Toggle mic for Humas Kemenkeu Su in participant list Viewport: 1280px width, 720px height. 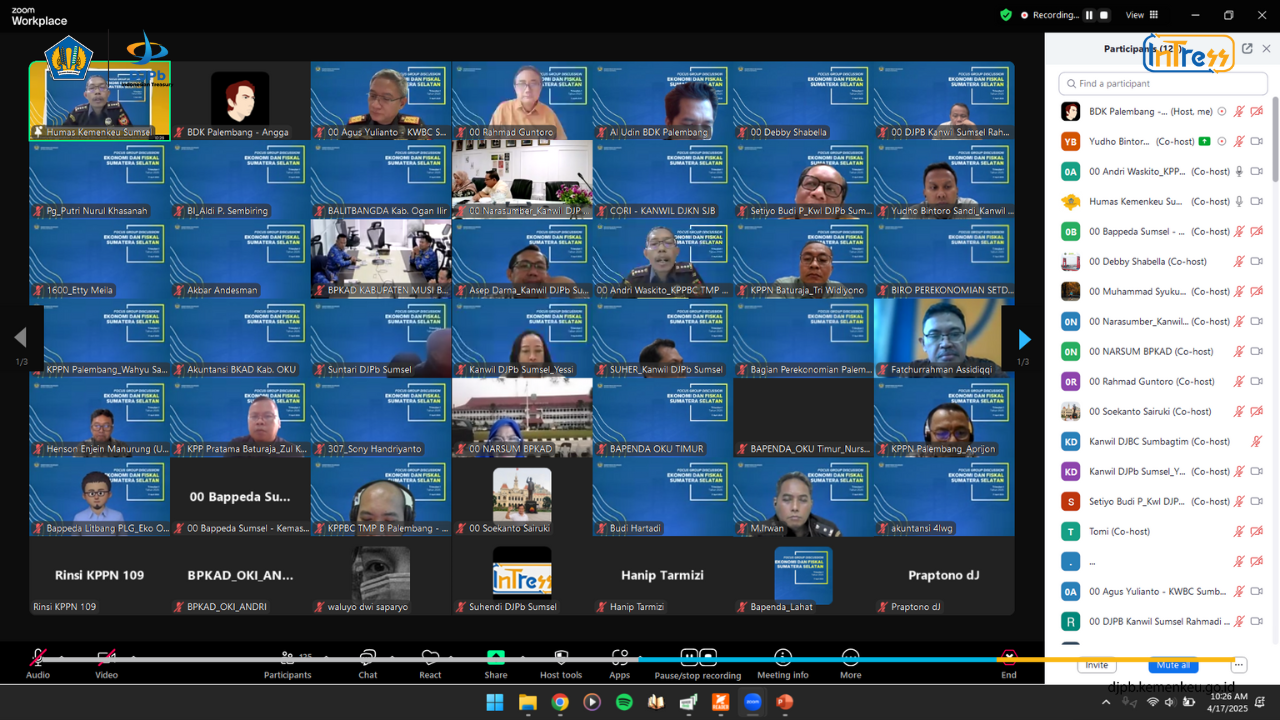[x=1239, y=201]
